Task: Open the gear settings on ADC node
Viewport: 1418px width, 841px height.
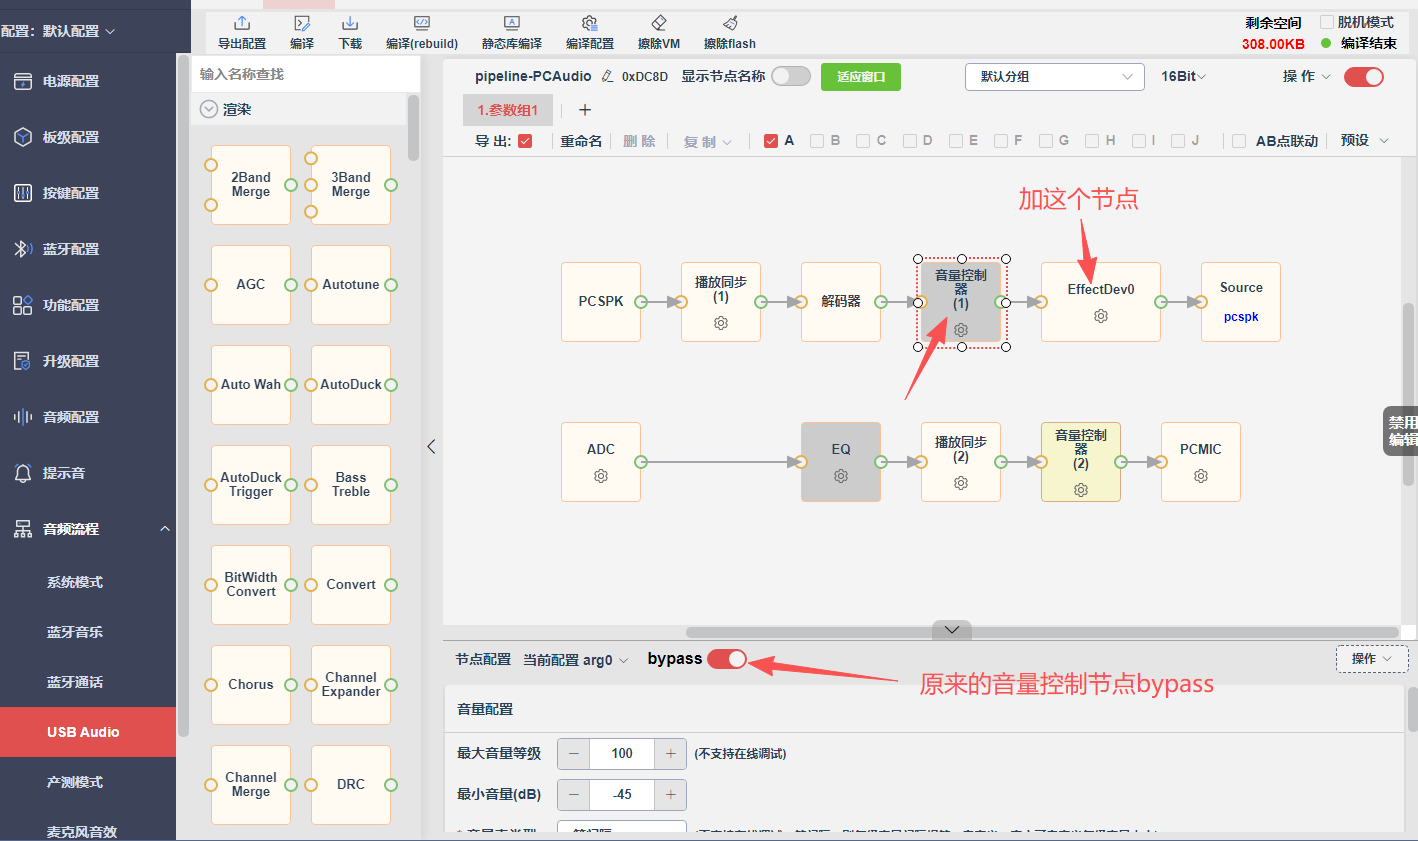Action: pos(601,476)
